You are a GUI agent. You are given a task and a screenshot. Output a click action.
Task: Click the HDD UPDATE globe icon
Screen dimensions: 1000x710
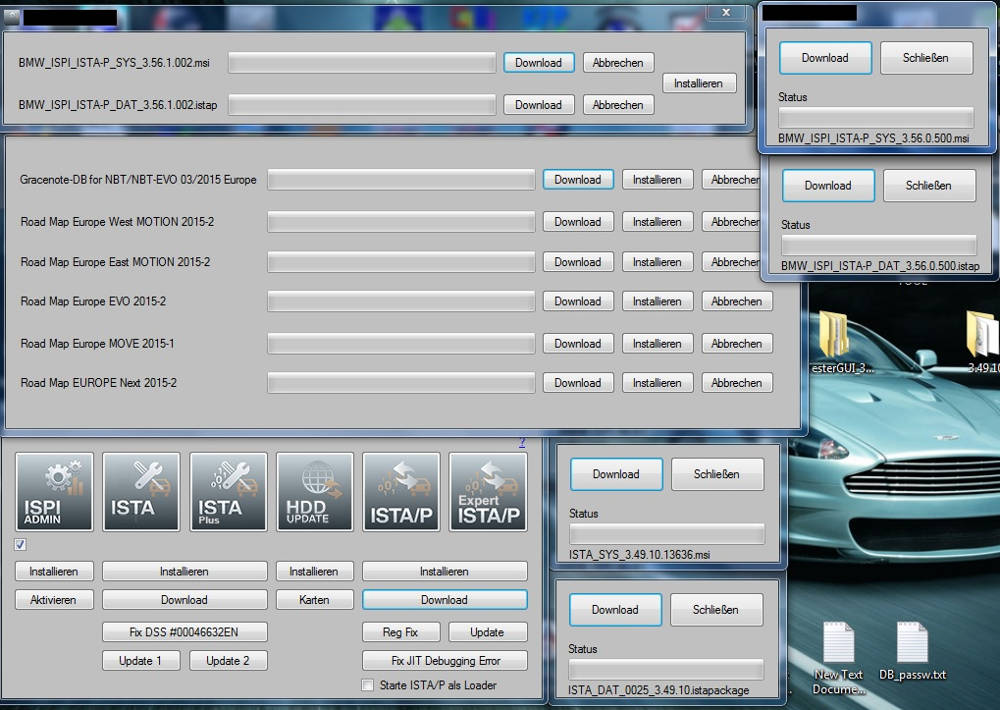(315, 491)
